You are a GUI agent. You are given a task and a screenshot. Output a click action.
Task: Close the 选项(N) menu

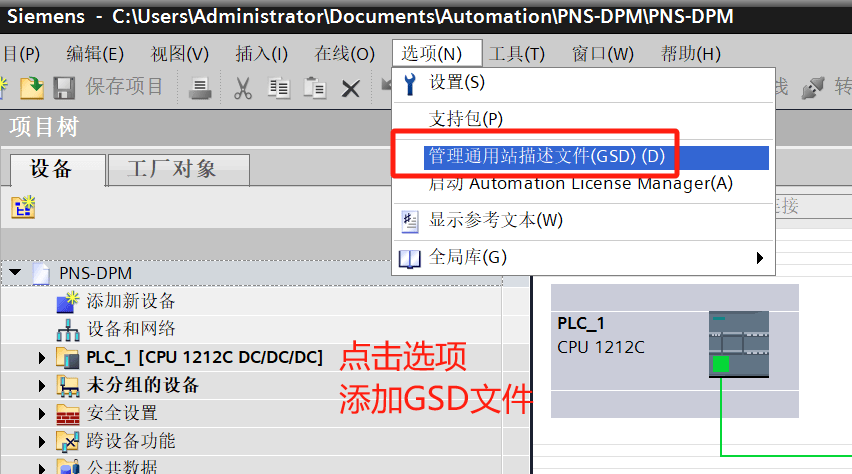437,53
